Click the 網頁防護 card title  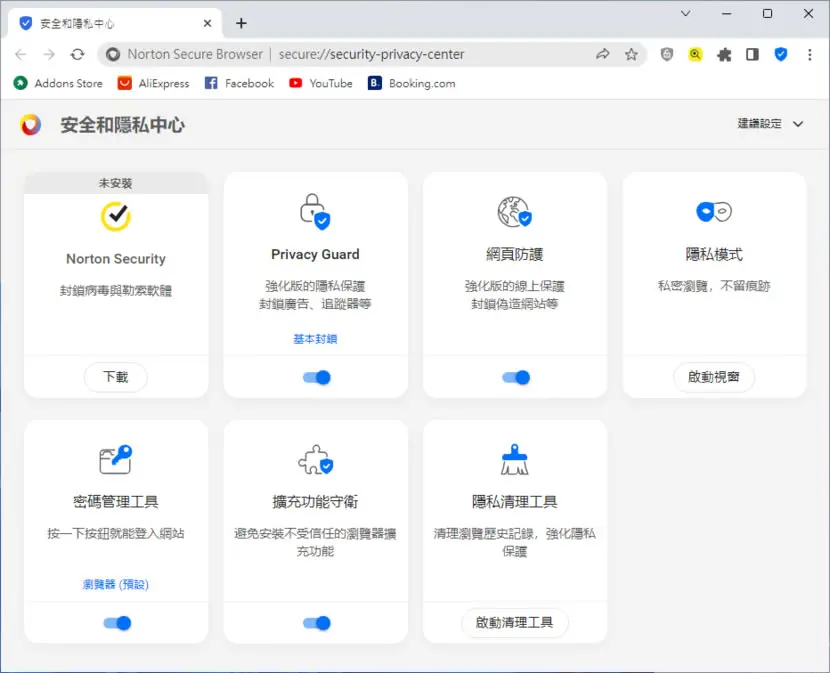(x=515, y=255)
